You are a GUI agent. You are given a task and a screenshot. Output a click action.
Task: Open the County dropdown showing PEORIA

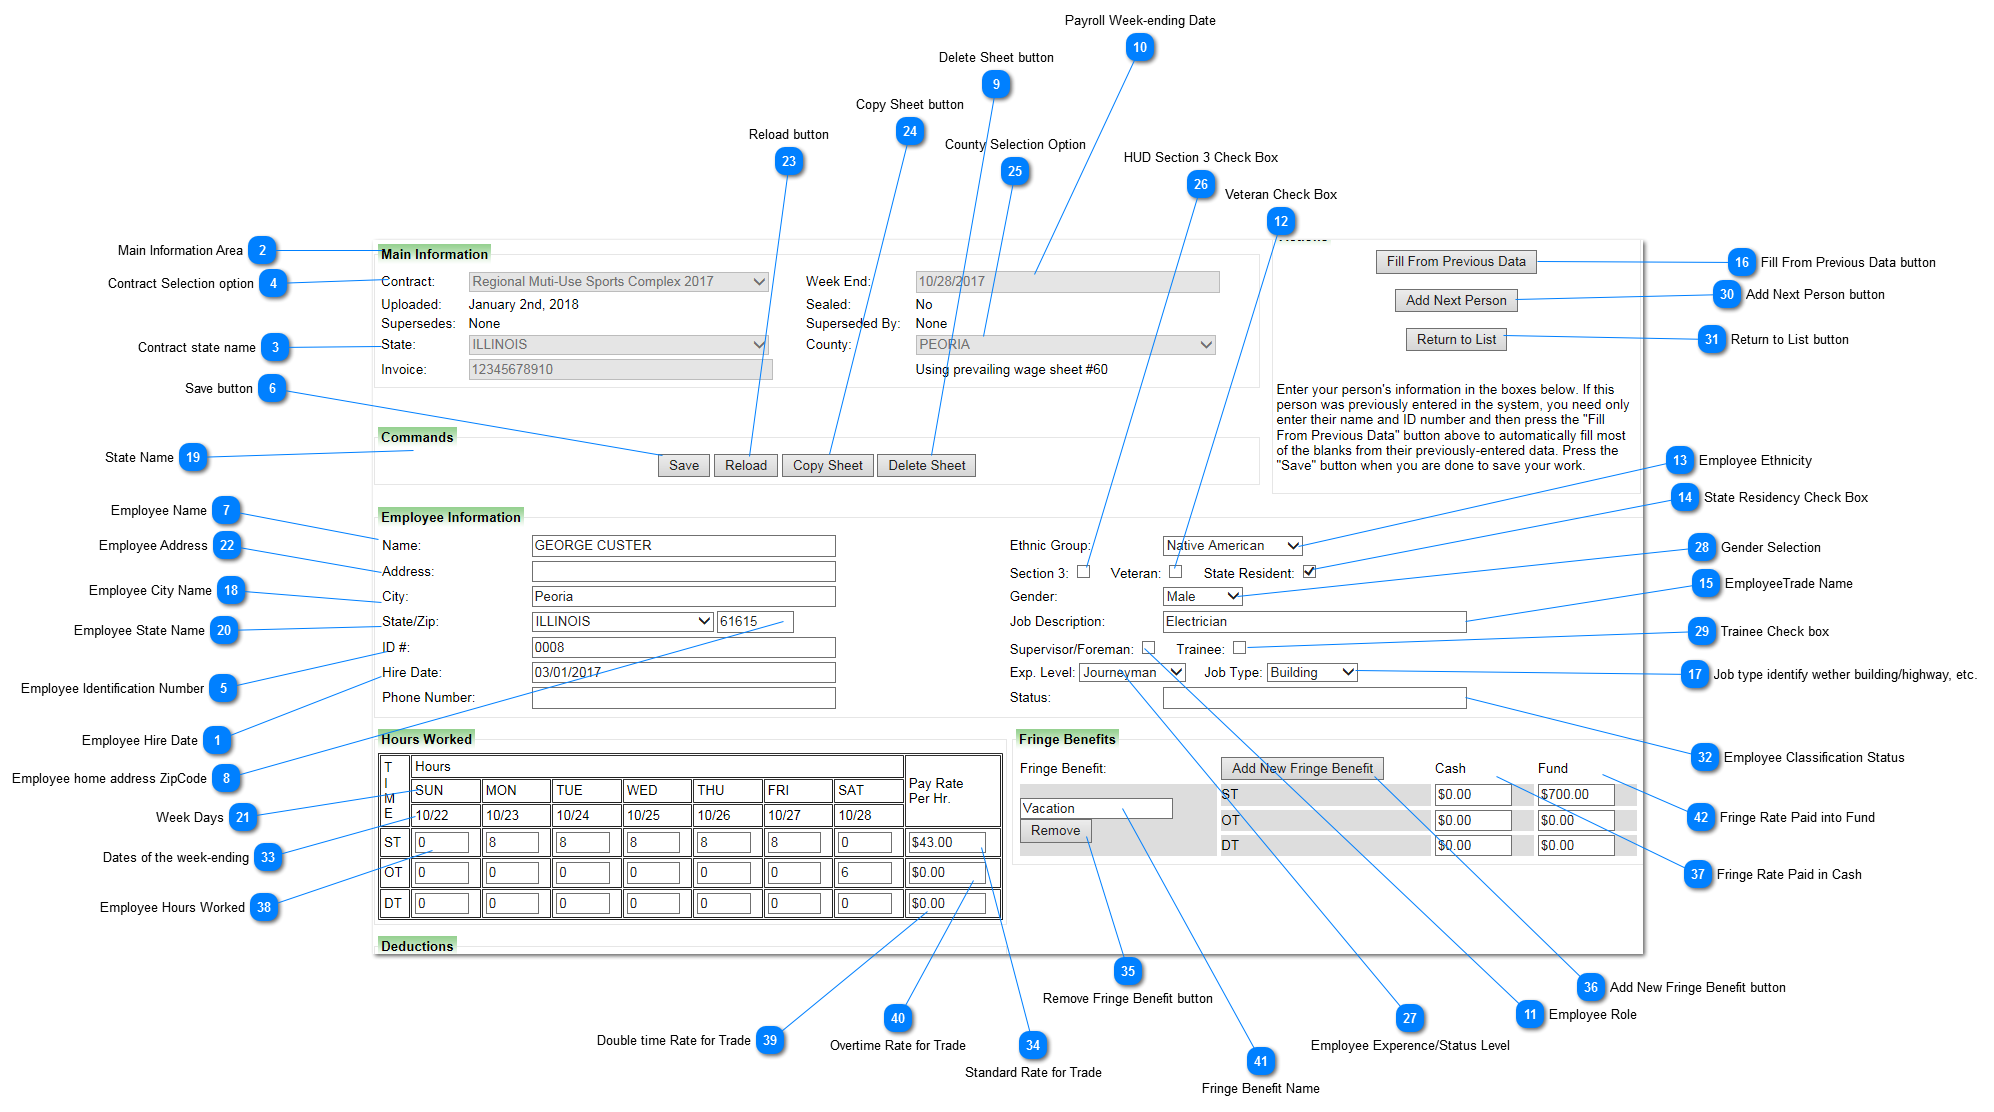1066,344
